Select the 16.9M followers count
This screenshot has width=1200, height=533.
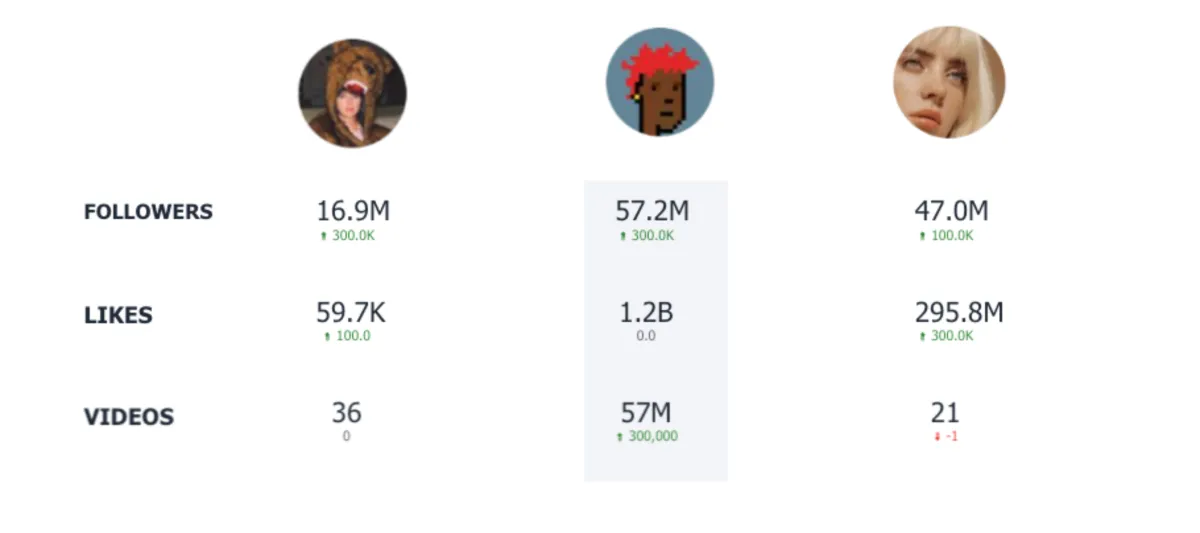click(353, 211)
